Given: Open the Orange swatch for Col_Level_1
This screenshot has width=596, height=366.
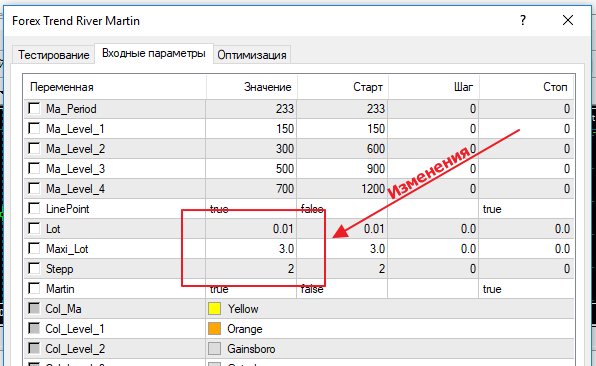Looking at the screenshot, I should point(214,329).
